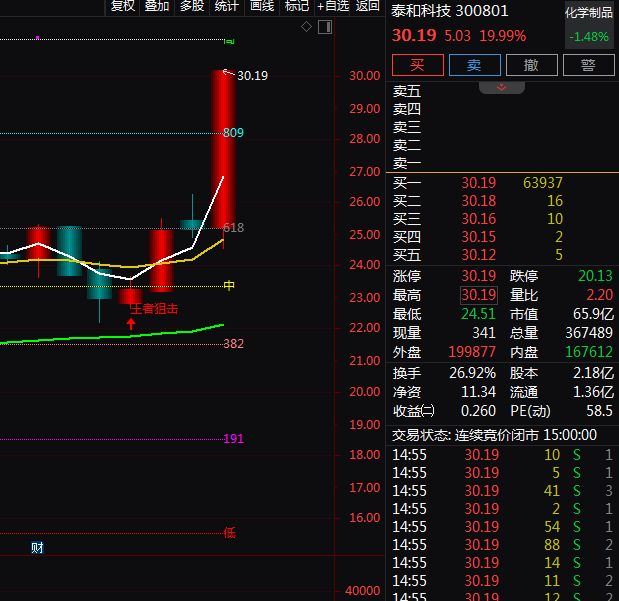Click the 买一 volume 63937

pos(542,183)
